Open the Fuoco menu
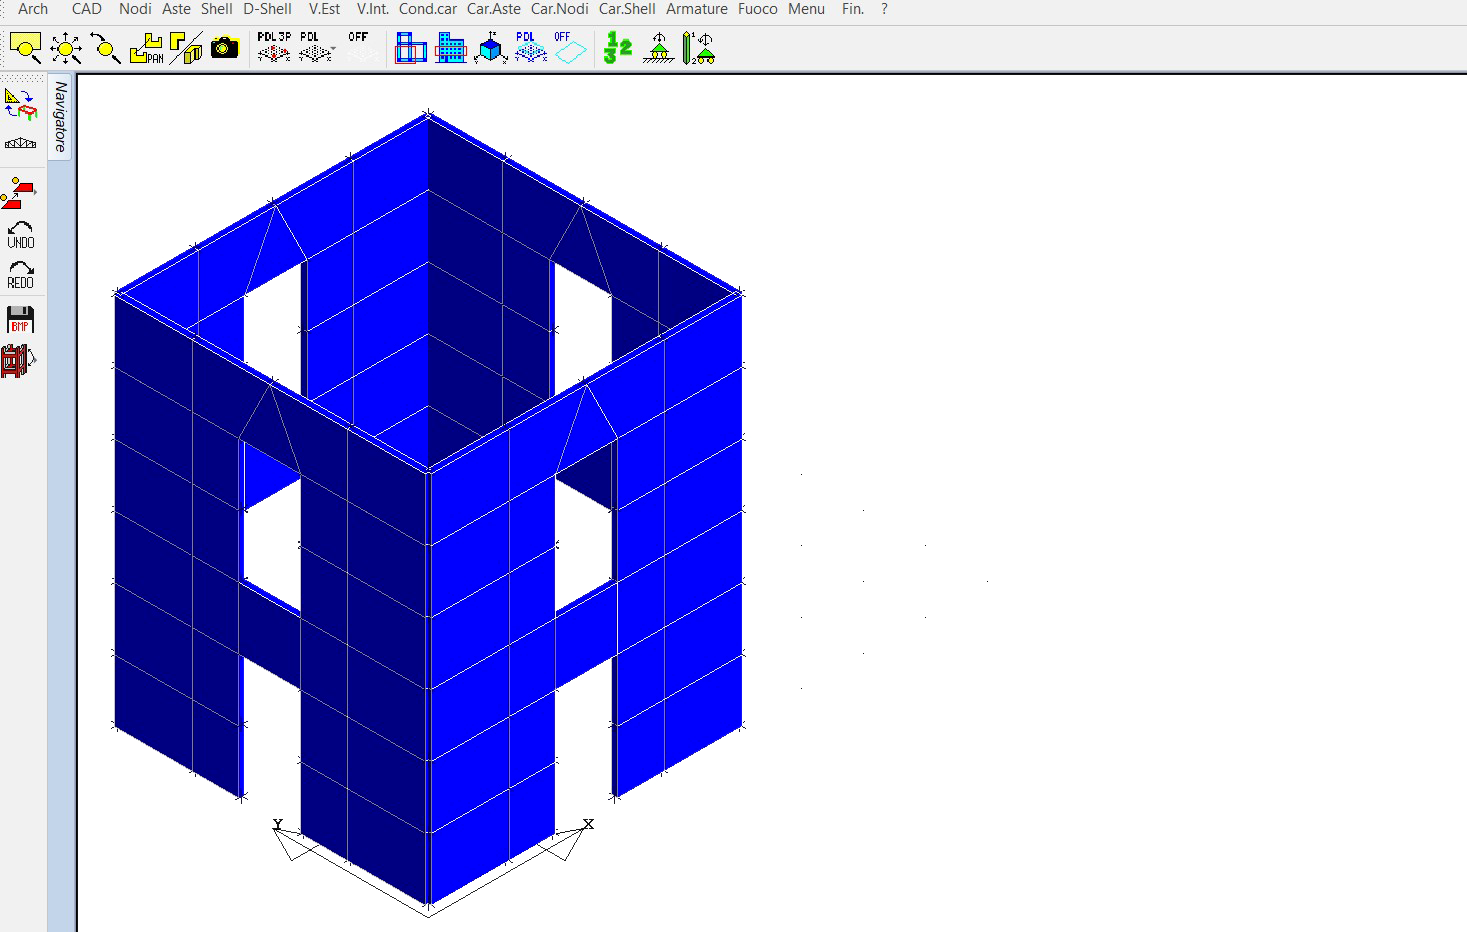Screen dimensions: 1467x932 pyautogui.click(x=758, y=9)
